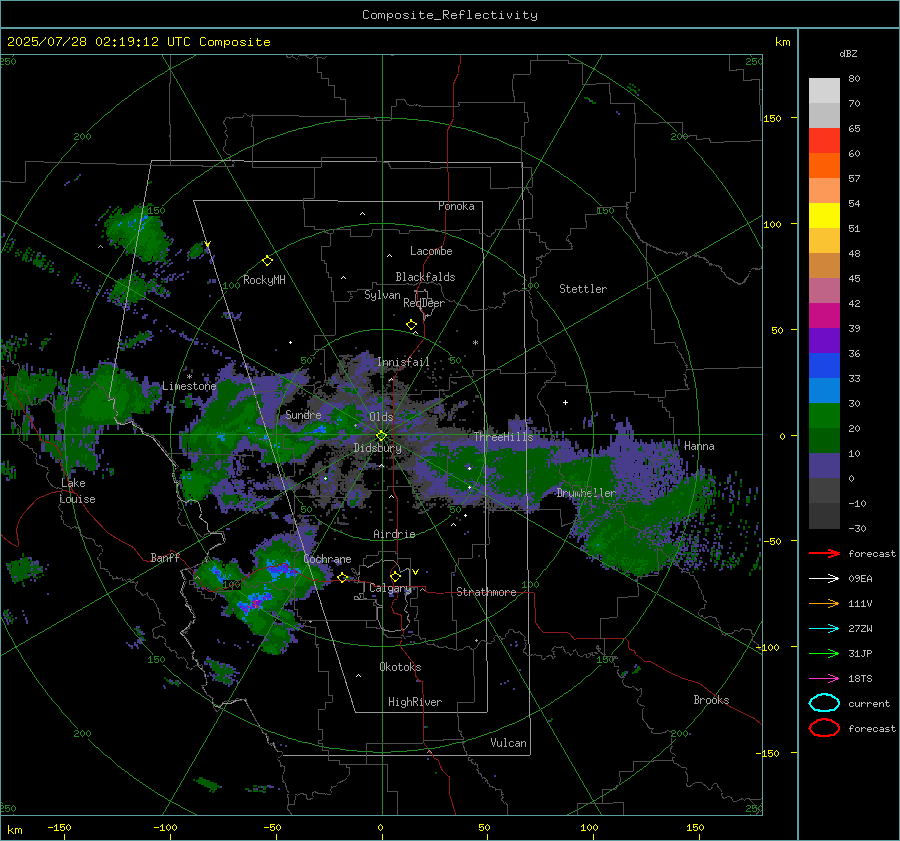Pick the orange swatch beside 60 dBZ

pos(824,165)
